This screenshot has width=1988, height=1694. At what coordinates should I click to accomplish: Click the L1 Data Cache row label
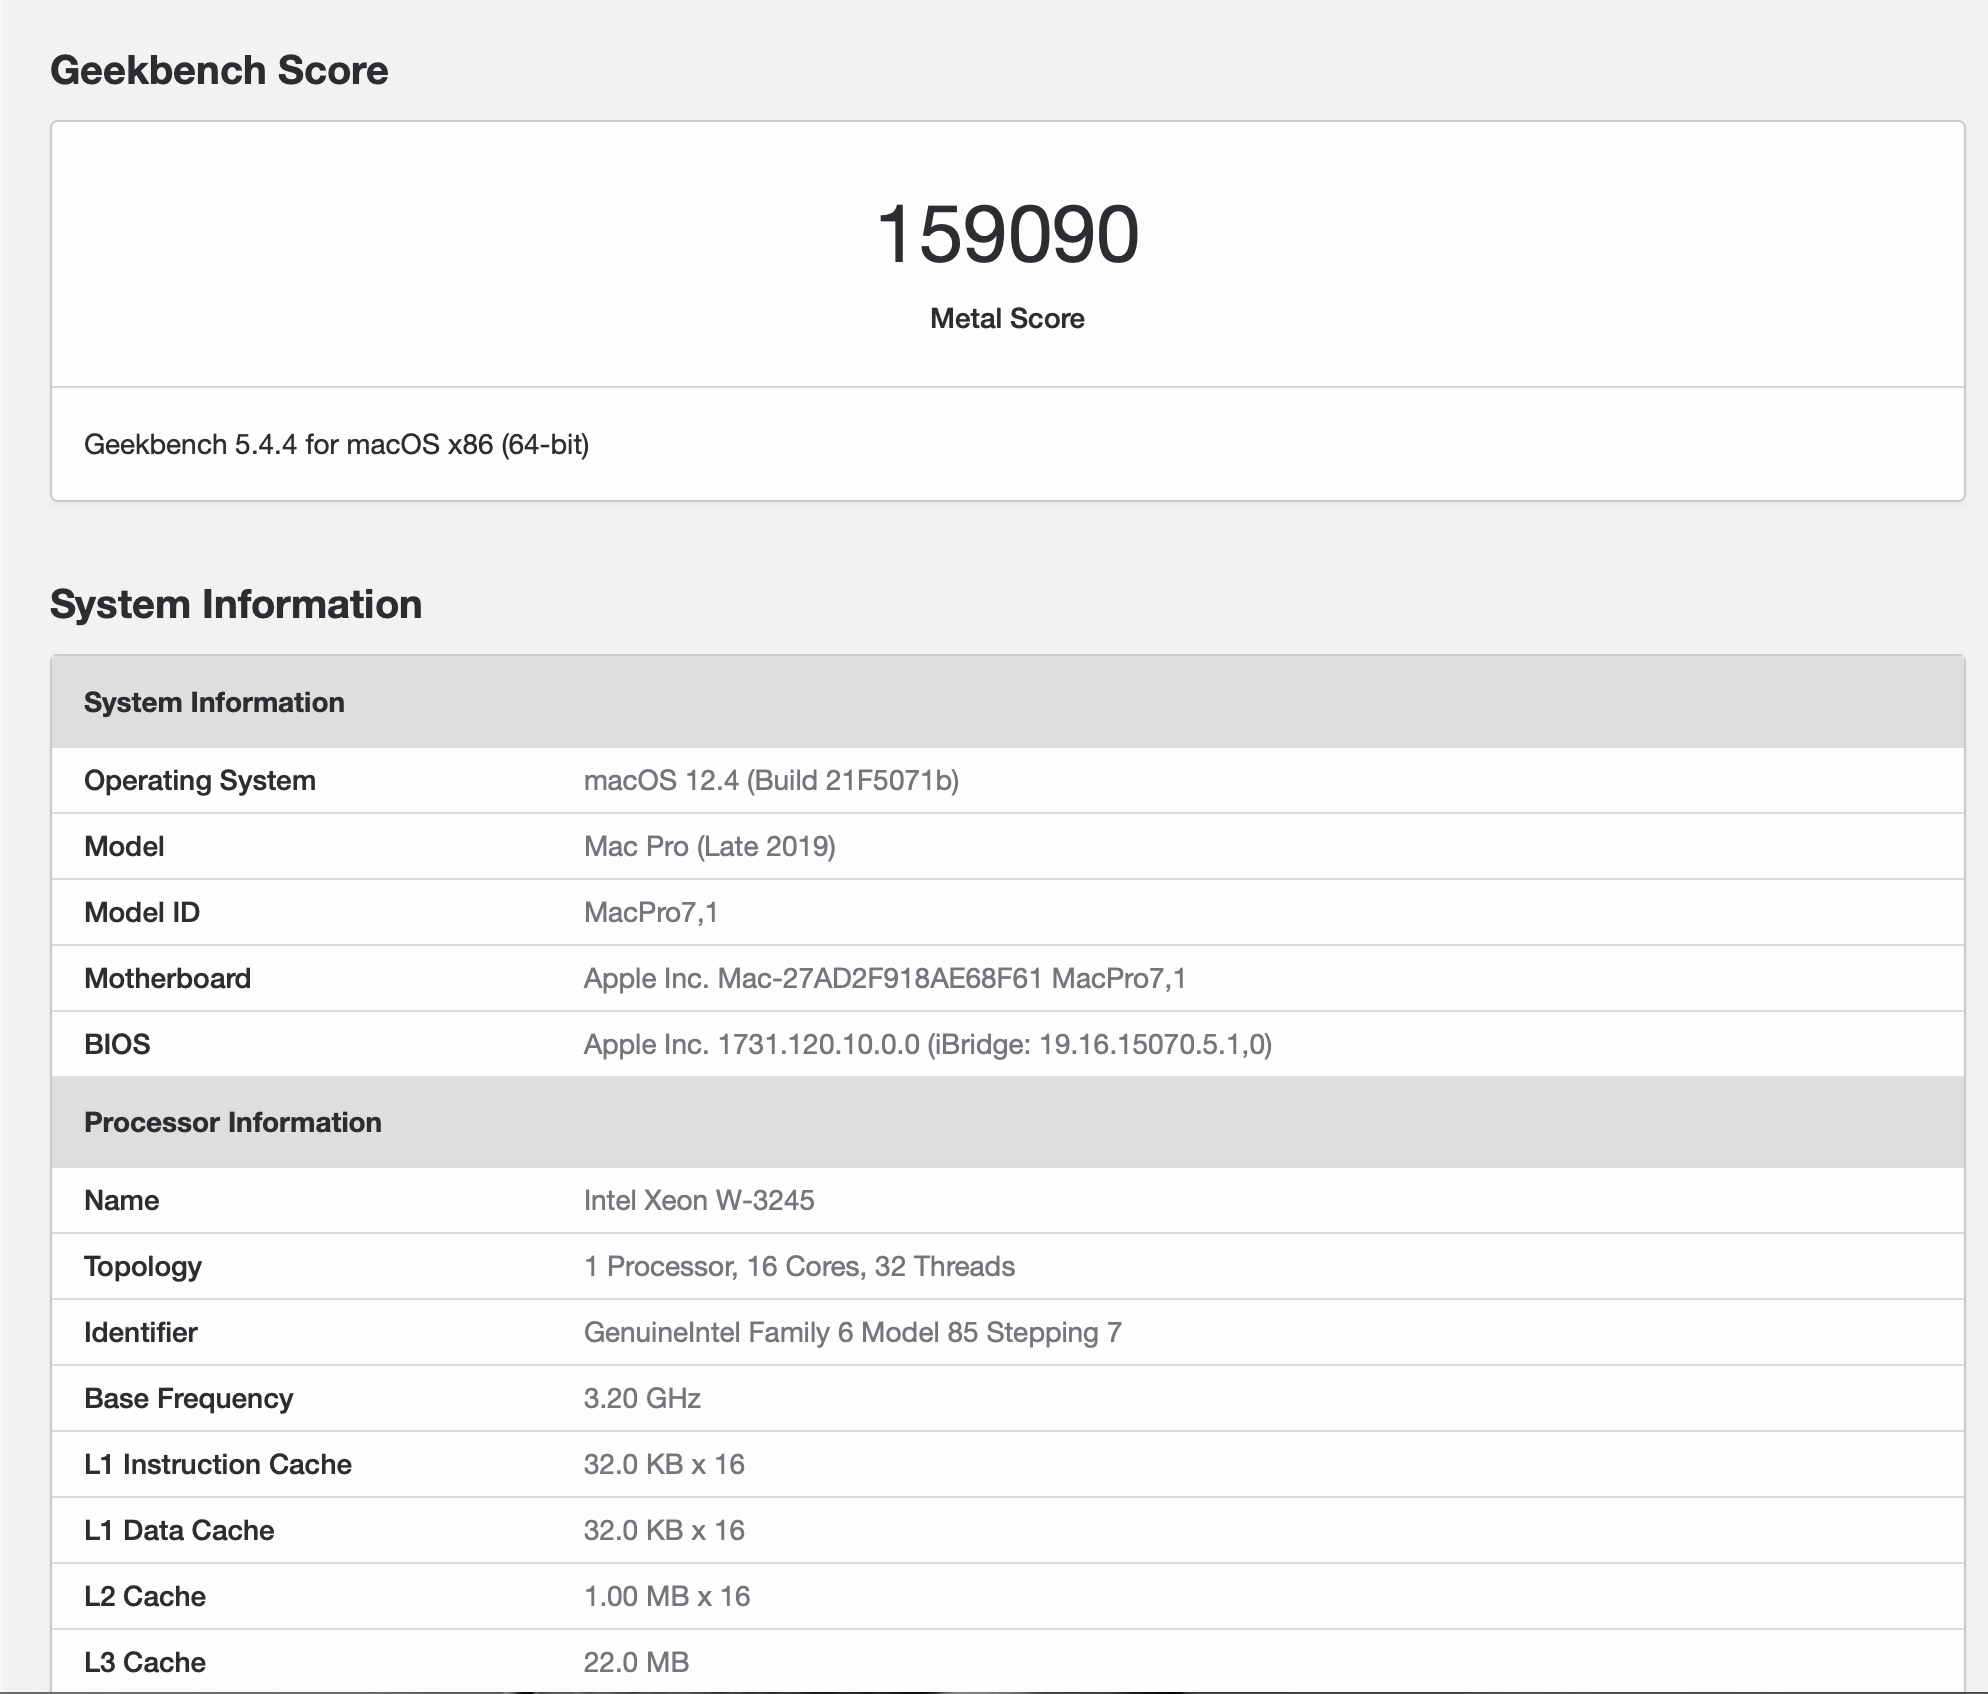(x=179, y=1530)
